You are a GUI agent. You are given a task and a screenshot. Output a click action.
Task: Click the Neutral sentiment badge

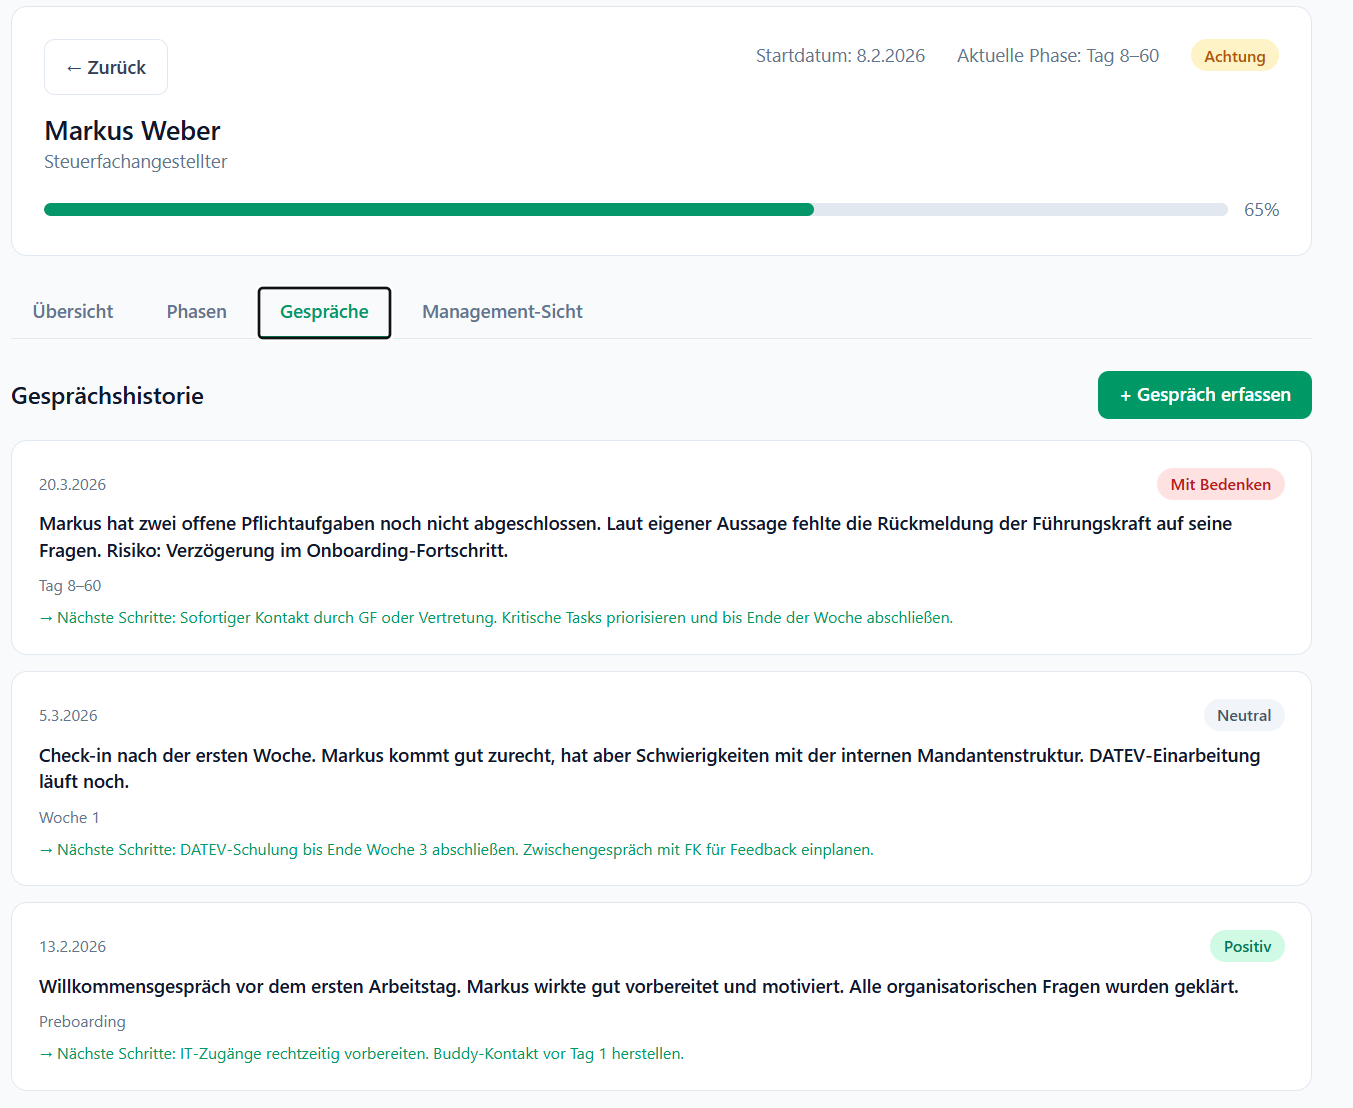(x=1243, y=716)
